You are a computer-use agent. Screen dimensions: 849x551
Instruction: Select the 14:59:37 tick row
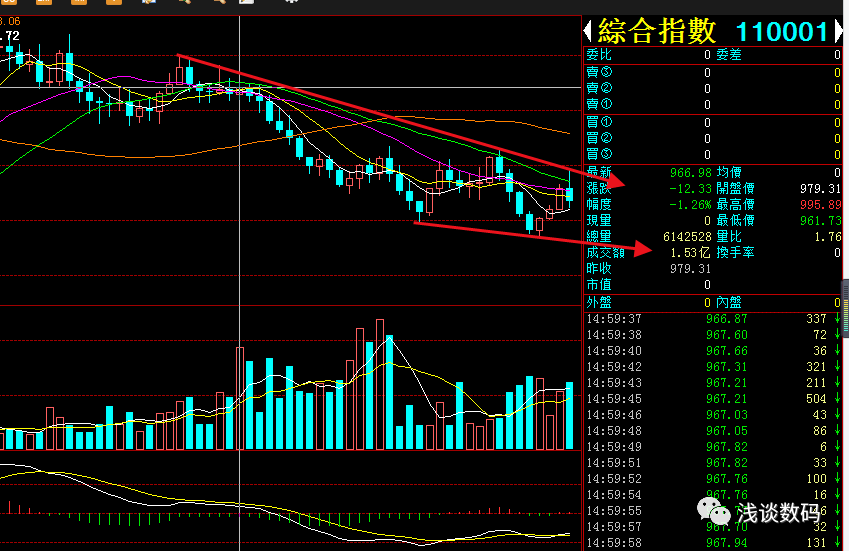(713, 319)
